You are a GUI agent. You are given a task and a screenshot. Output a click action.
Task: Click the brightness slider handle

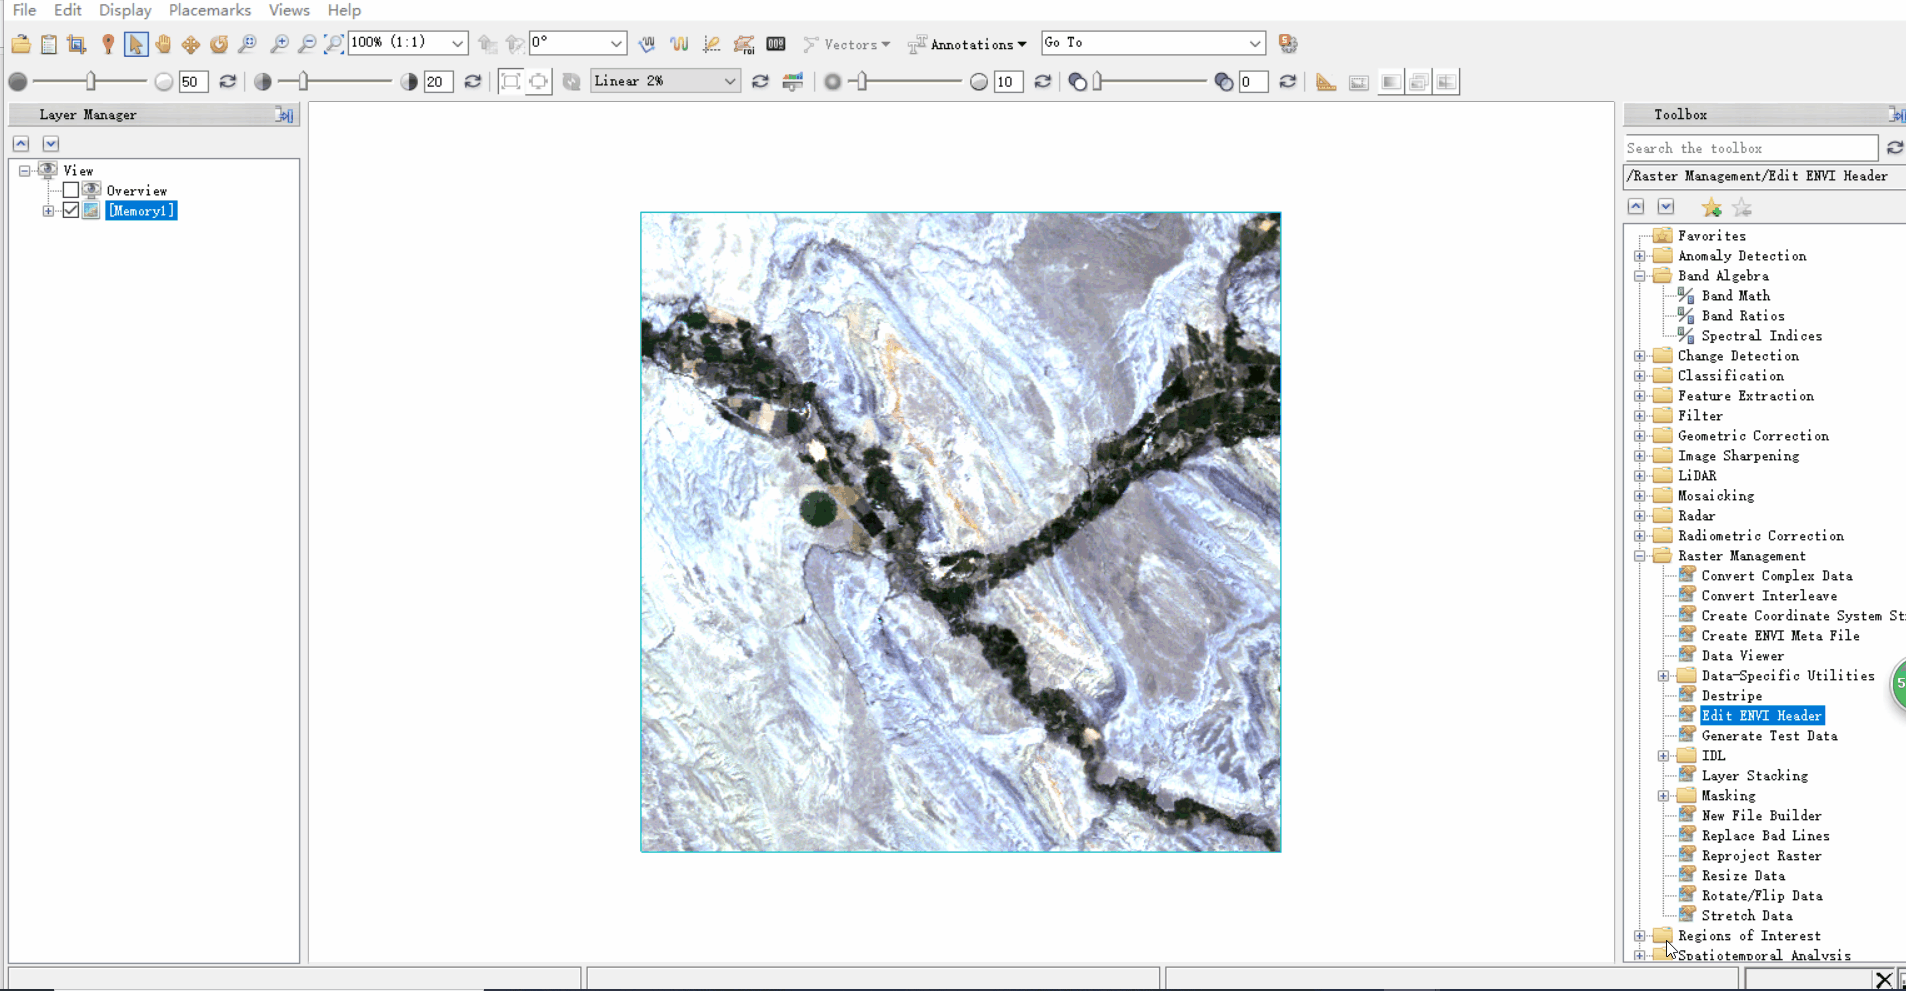click(x=91, y=81)
